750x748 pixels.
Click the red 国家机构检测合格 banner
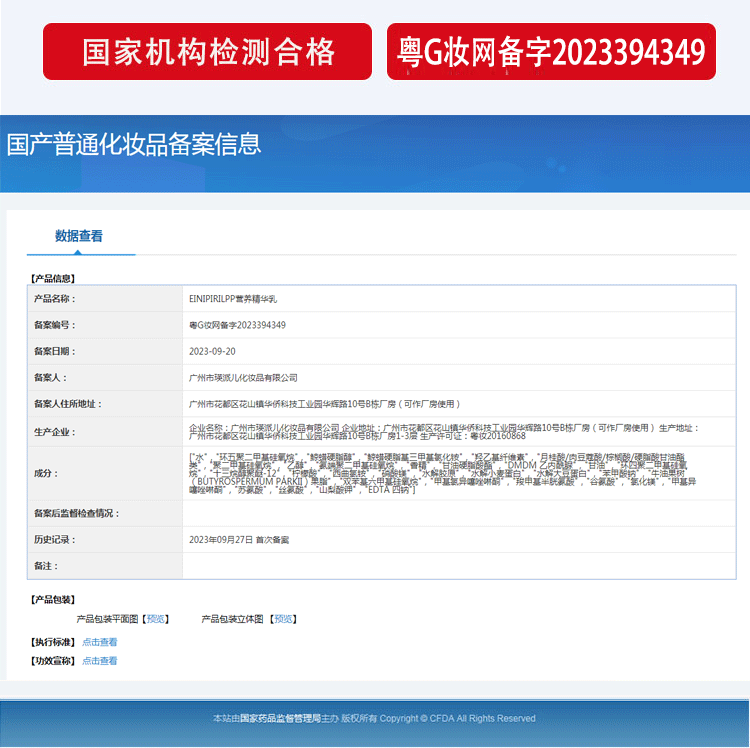207,52
